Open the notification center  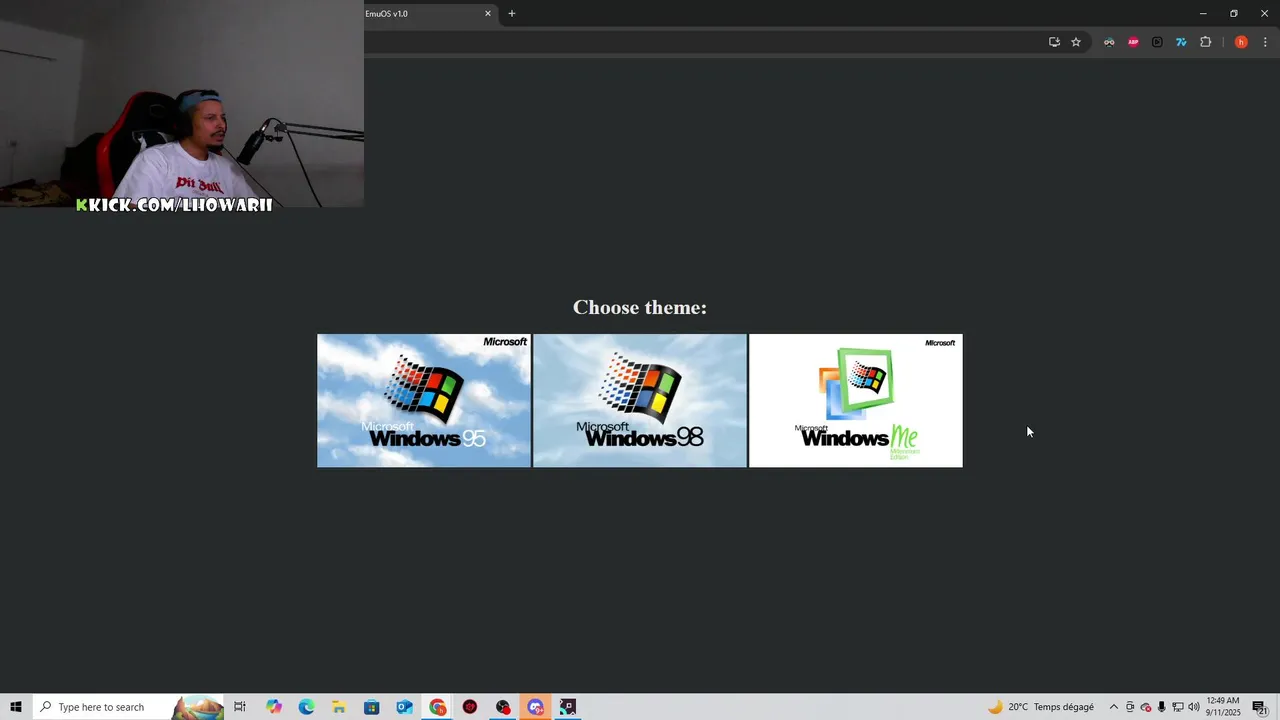point(1259,707)
